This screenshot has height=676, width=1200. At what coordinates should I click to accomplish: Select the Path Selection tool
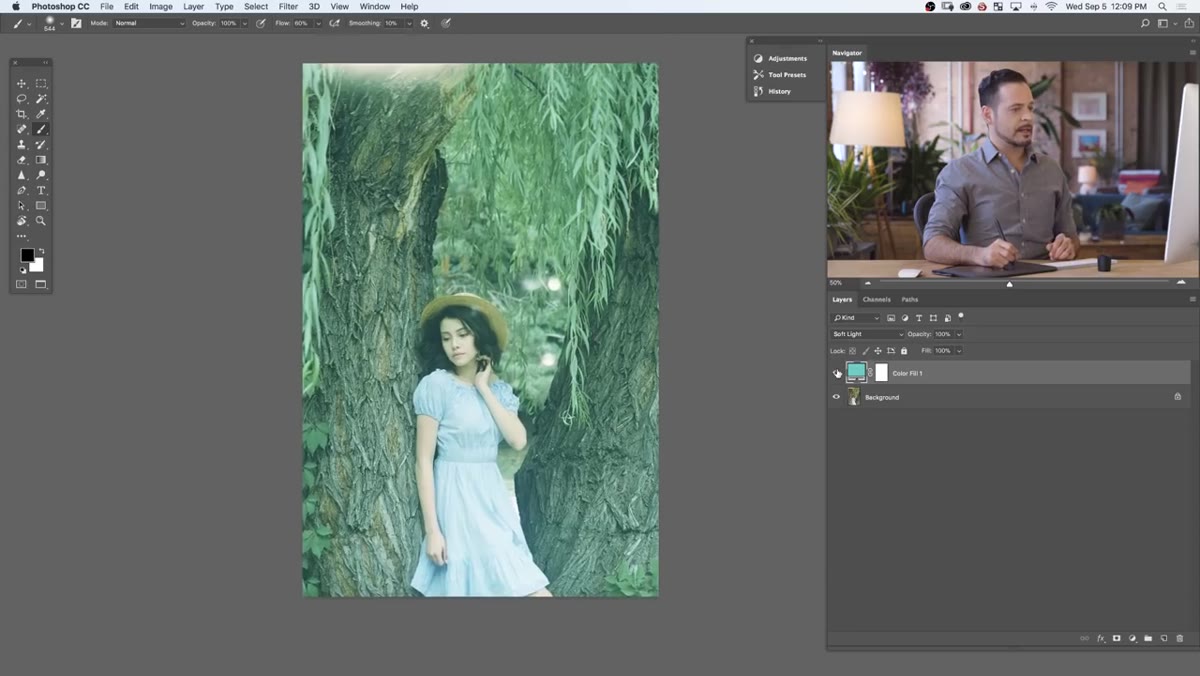[21, 205]
